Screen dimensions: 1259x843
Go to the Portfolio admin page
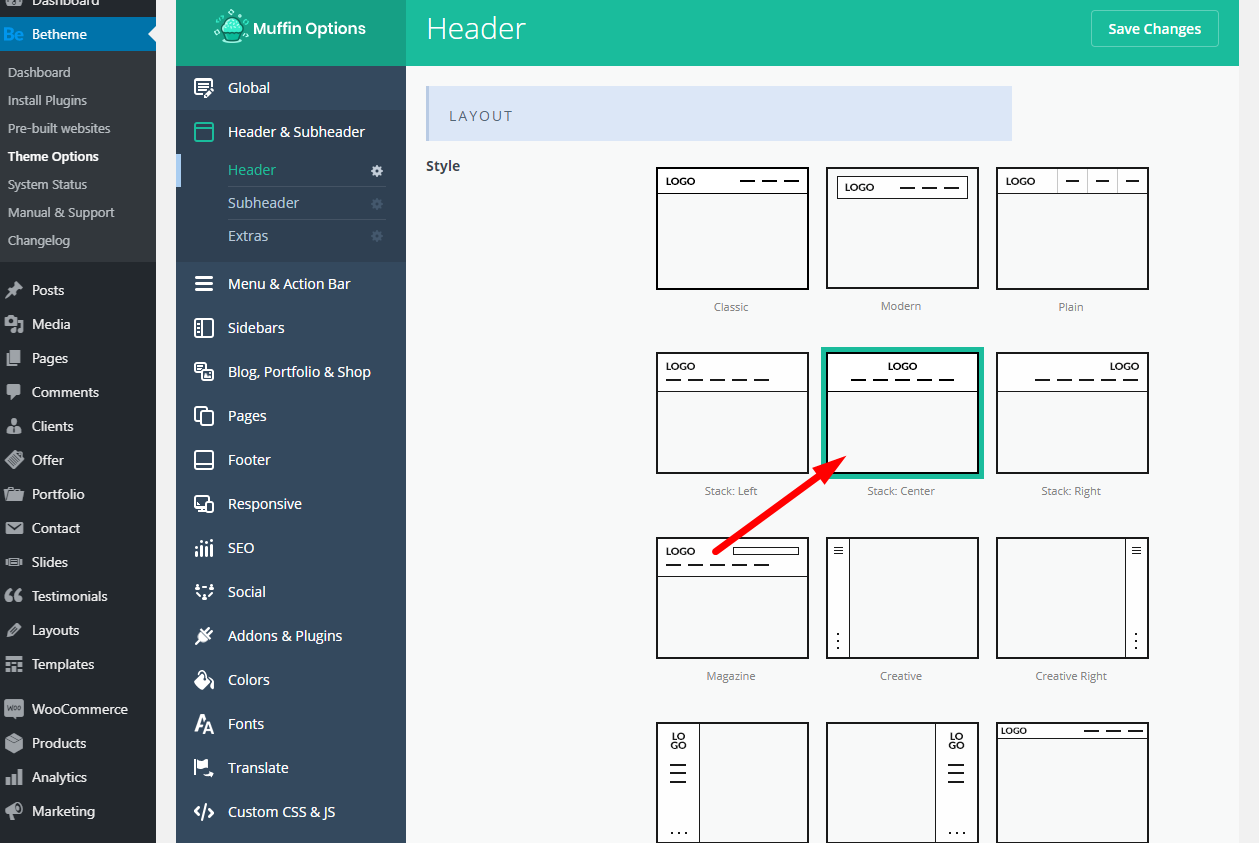click(58, 494)
